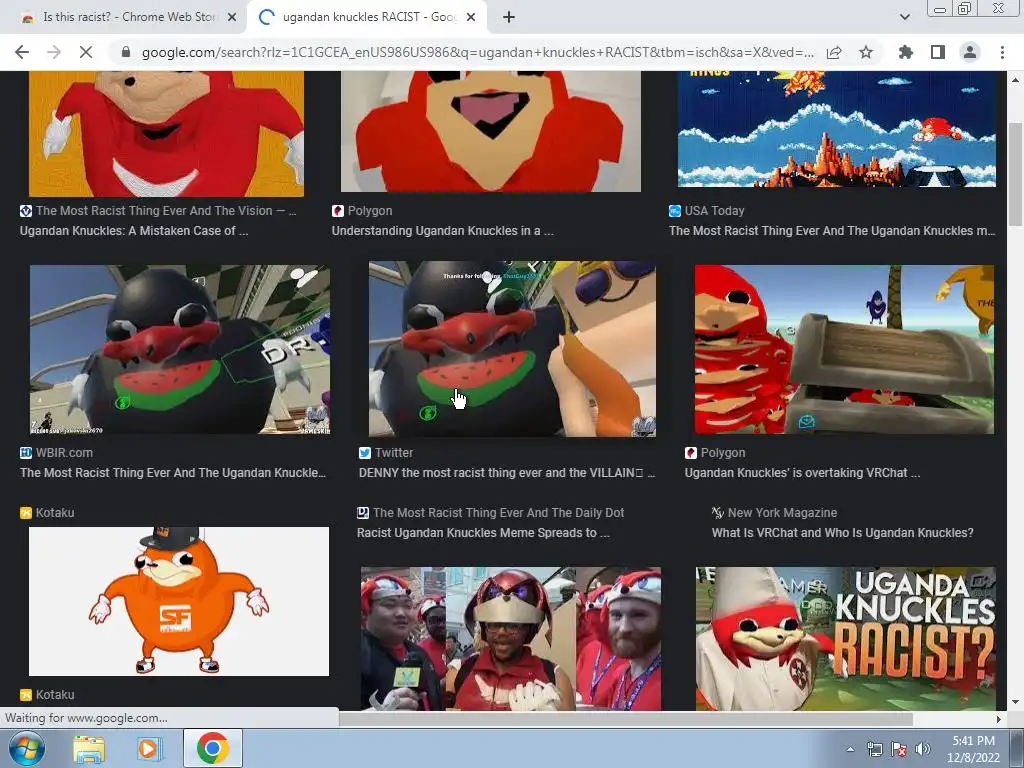Stop loading the page
This screenshot has width=1024, height=768.
coord(86,52)
